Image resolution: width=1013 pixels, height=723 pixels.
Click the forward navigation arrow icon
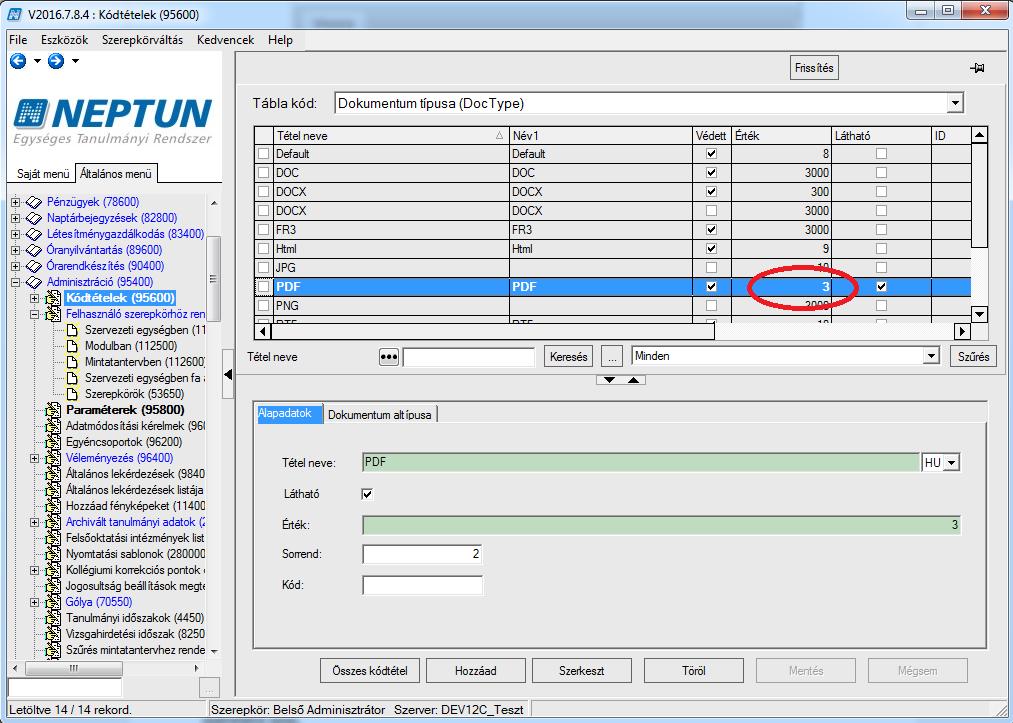56,61
